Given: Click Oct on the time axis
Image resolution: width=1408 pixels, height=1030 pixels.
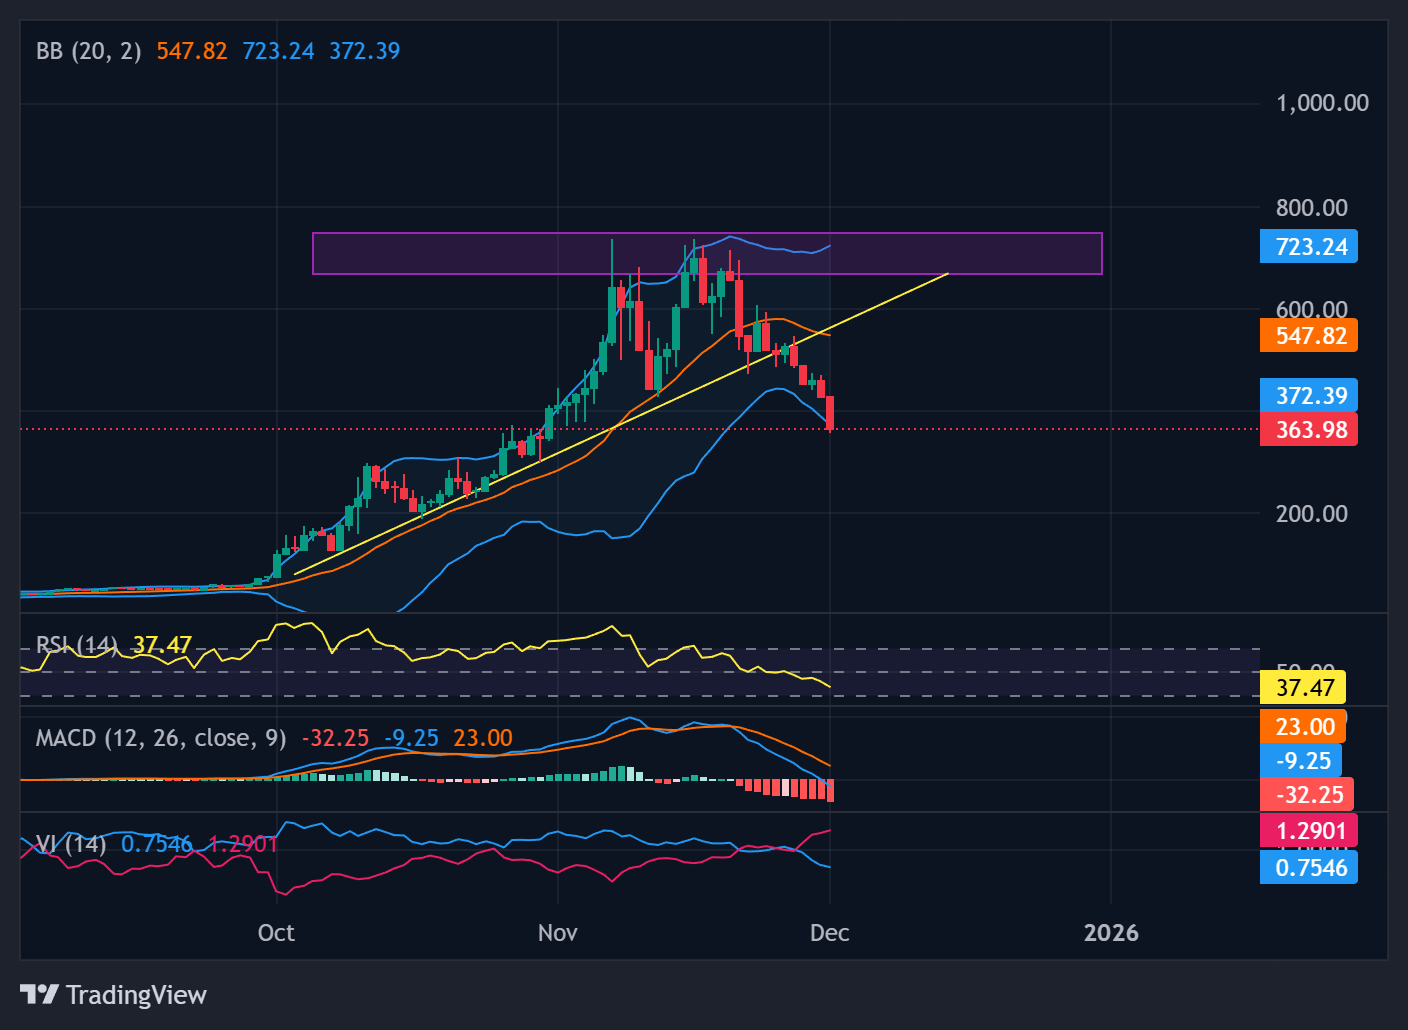Looking at the screenshot, I should pos(276,932).
